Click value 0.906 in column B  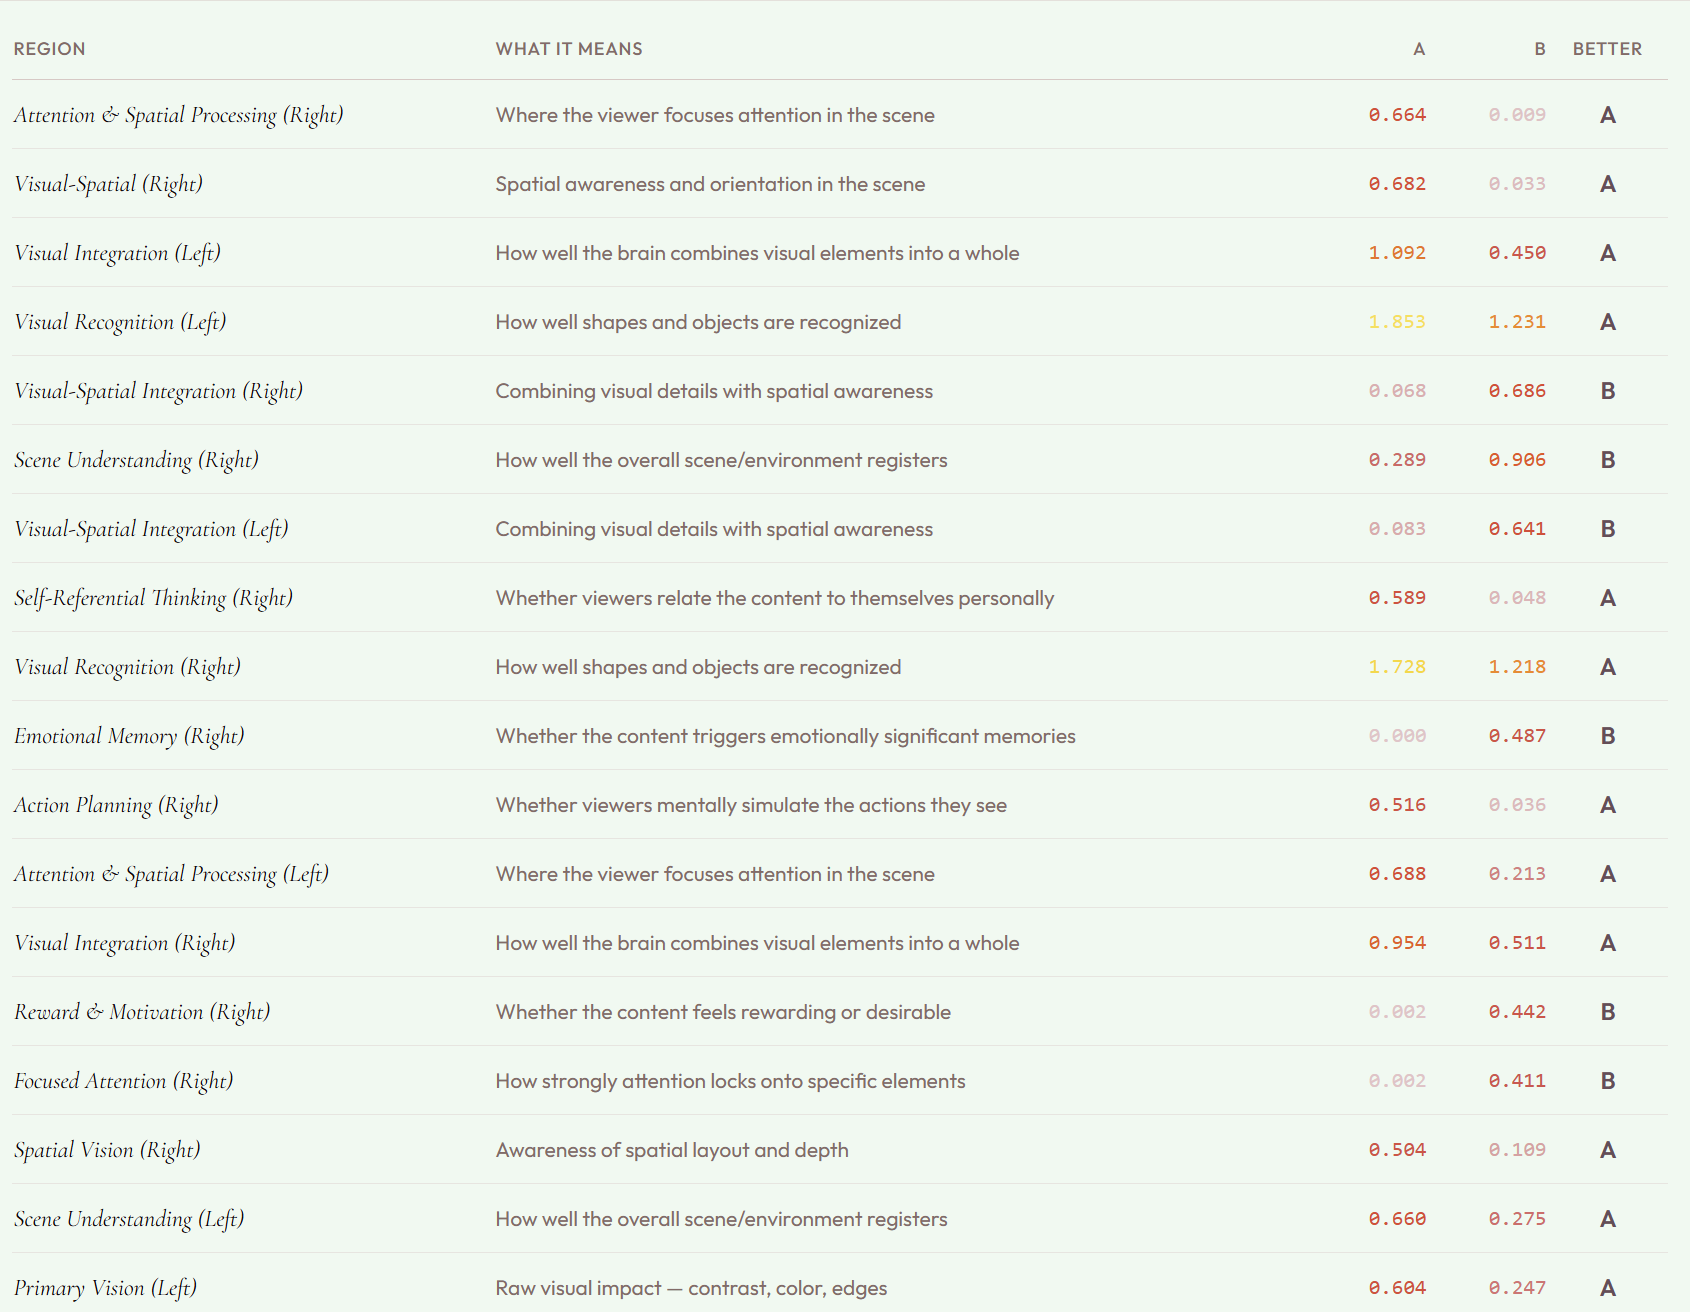[1517, 460]
